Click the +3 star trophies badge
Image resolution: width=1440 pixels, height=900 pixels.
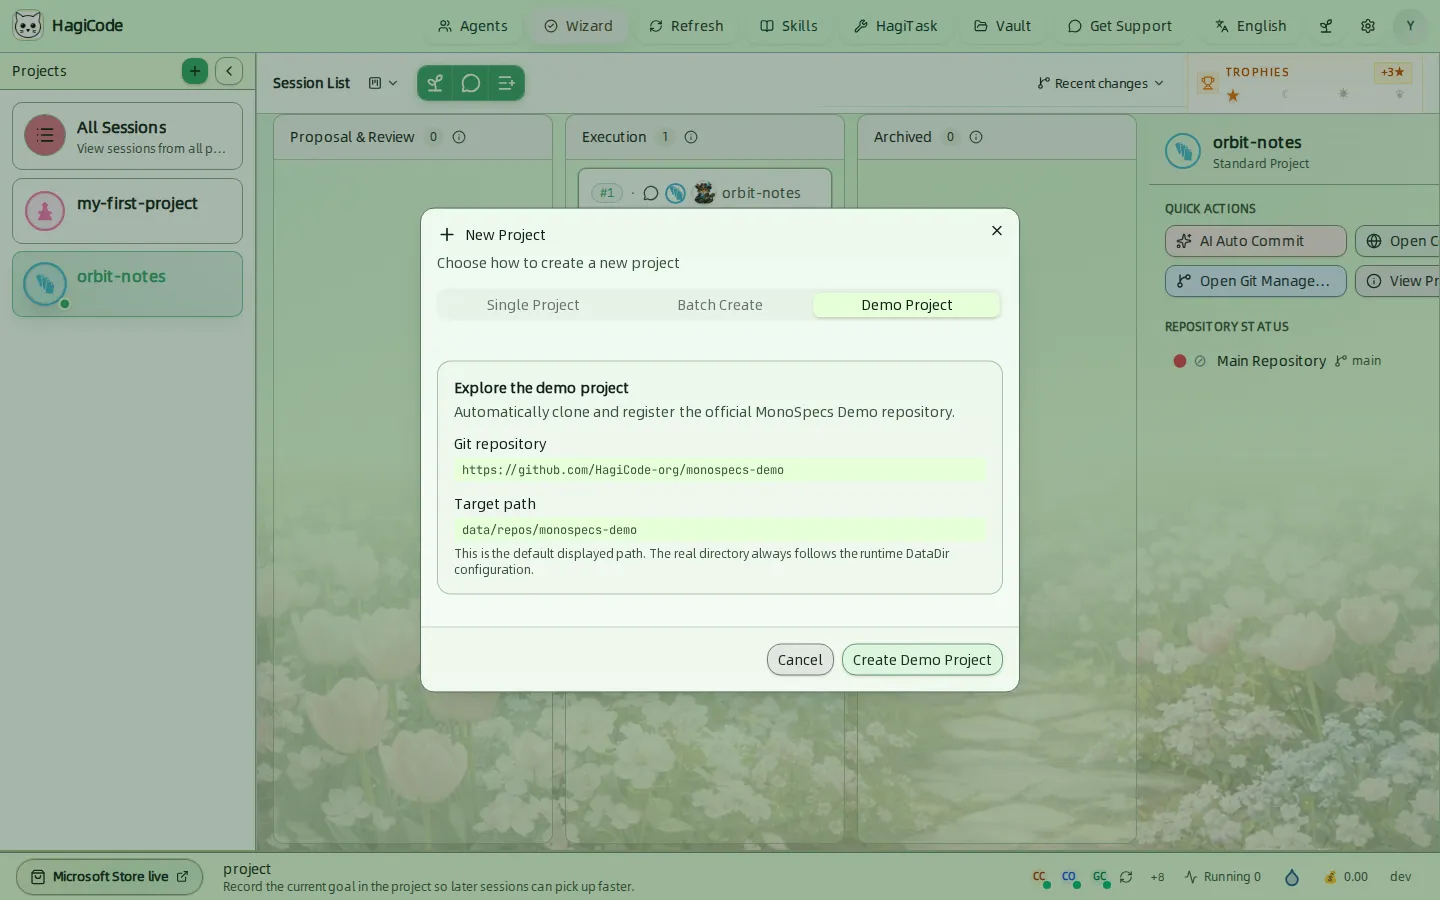pyautogui.click(x=1393, y=72)
